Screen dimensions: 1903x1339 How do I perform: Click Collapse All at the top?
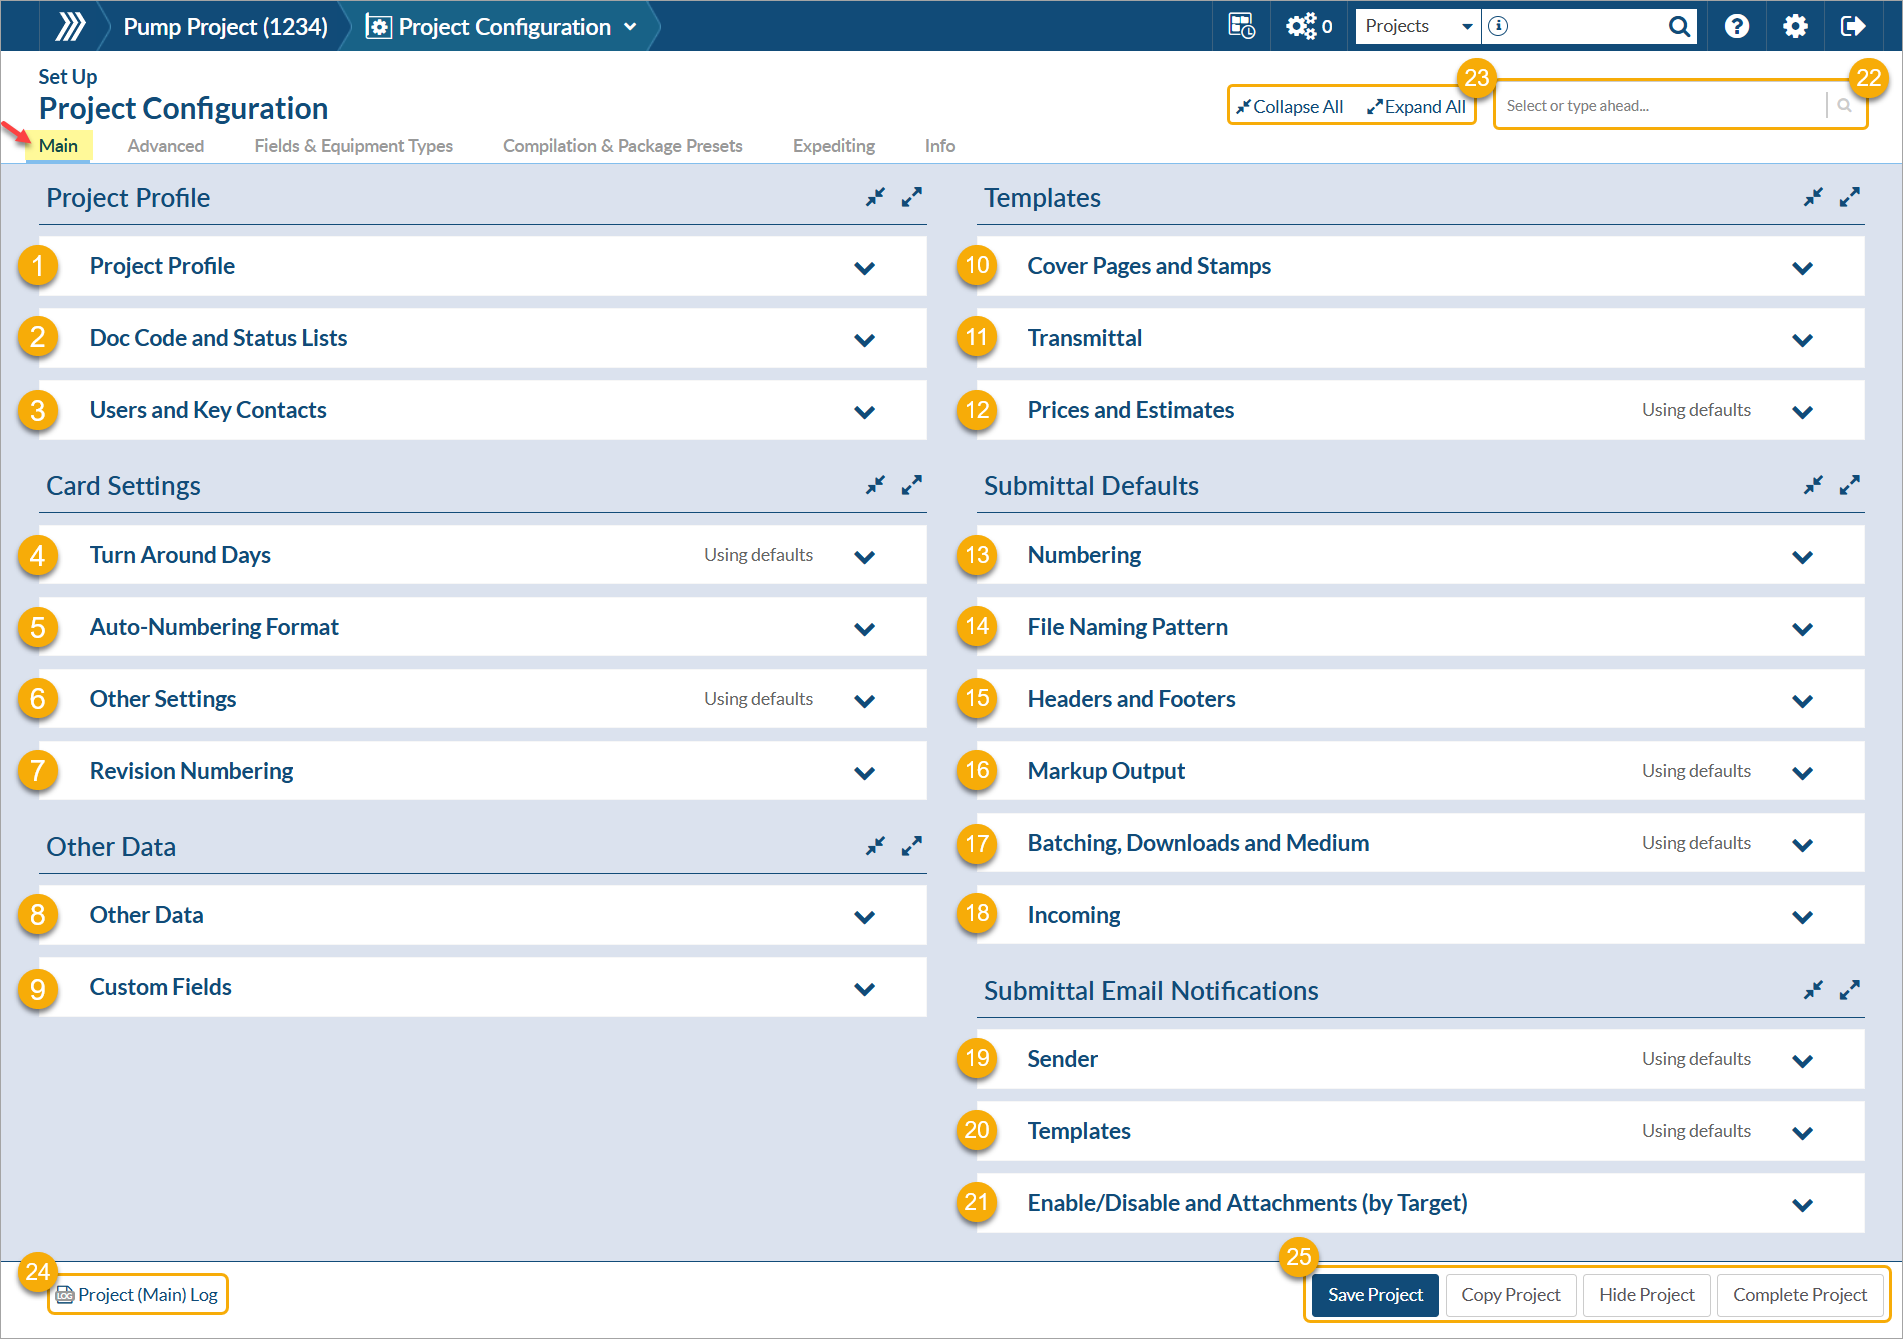point(1290,107)
